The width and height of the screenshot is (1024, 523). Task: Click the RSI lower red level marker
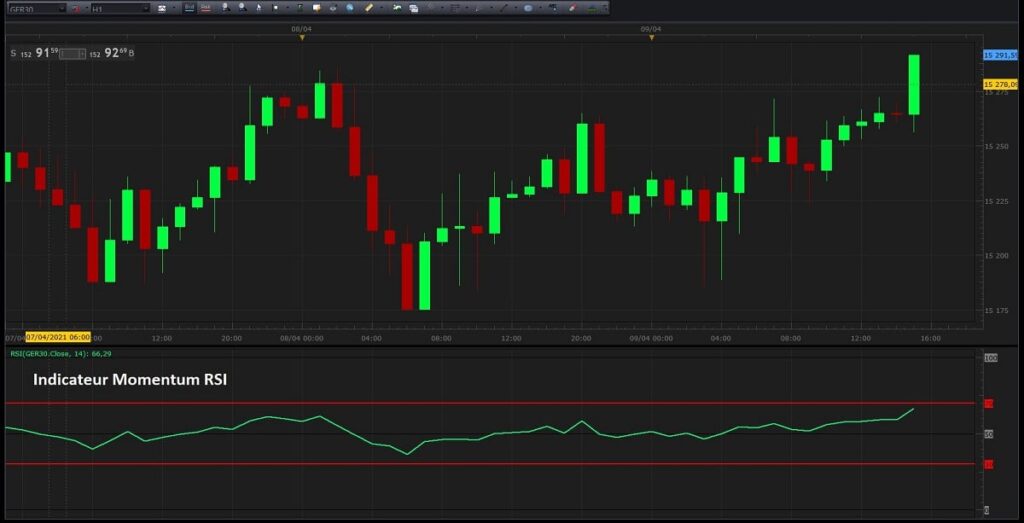point(989,464)
